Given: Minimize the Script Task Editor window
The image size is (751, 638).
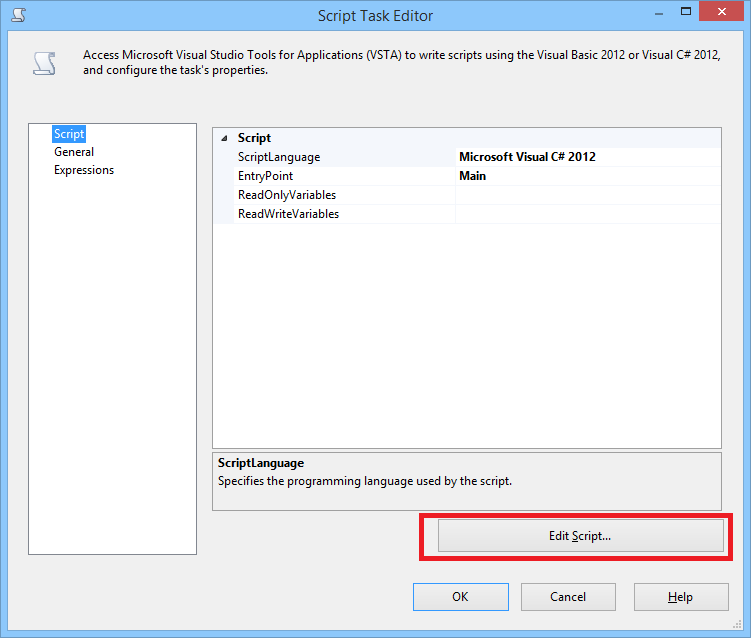Looking at the screenshot, I should (659, 14).
